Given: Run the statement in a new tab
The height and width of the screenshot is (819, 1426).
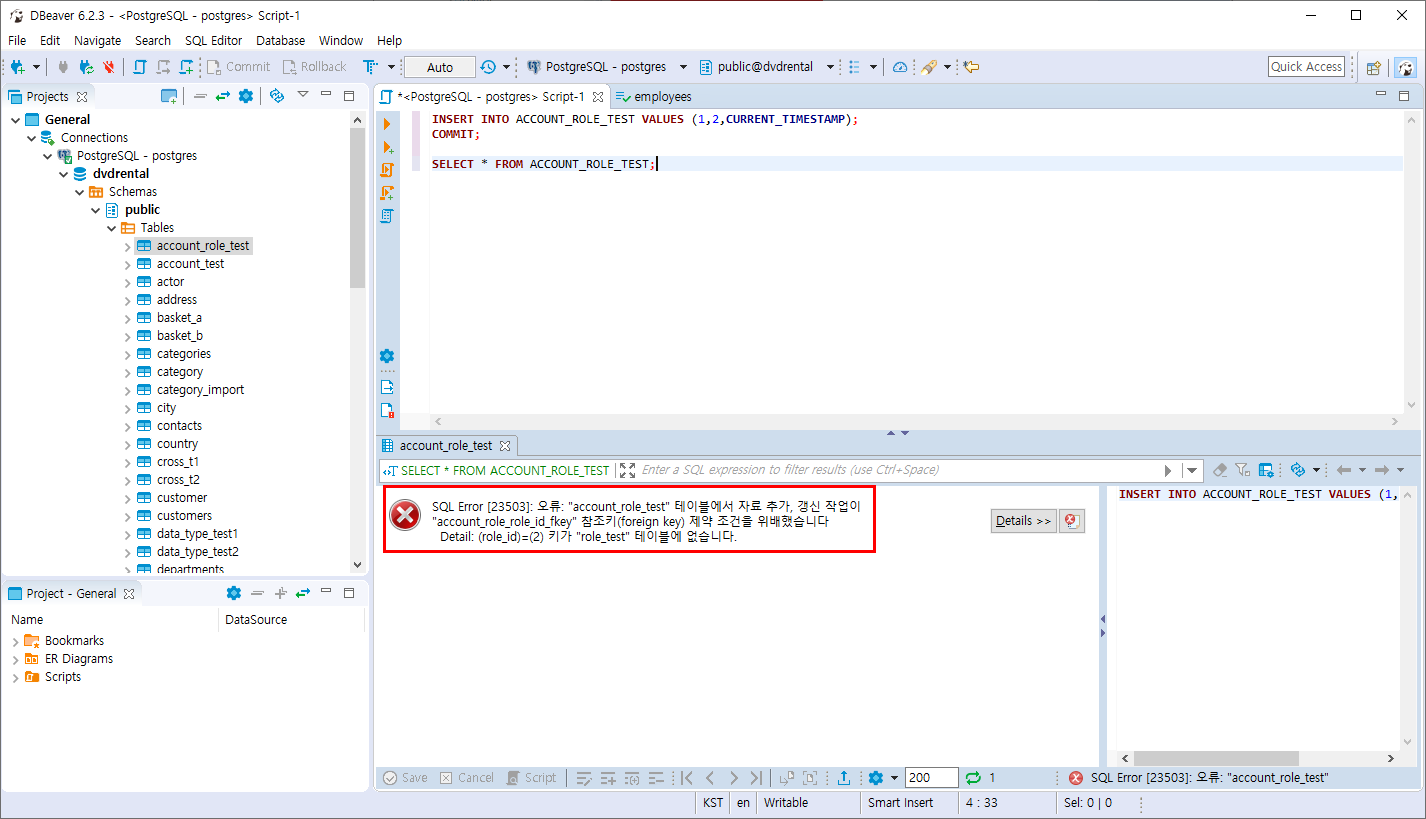Looking at the screenshot, I should click(387, 147).
